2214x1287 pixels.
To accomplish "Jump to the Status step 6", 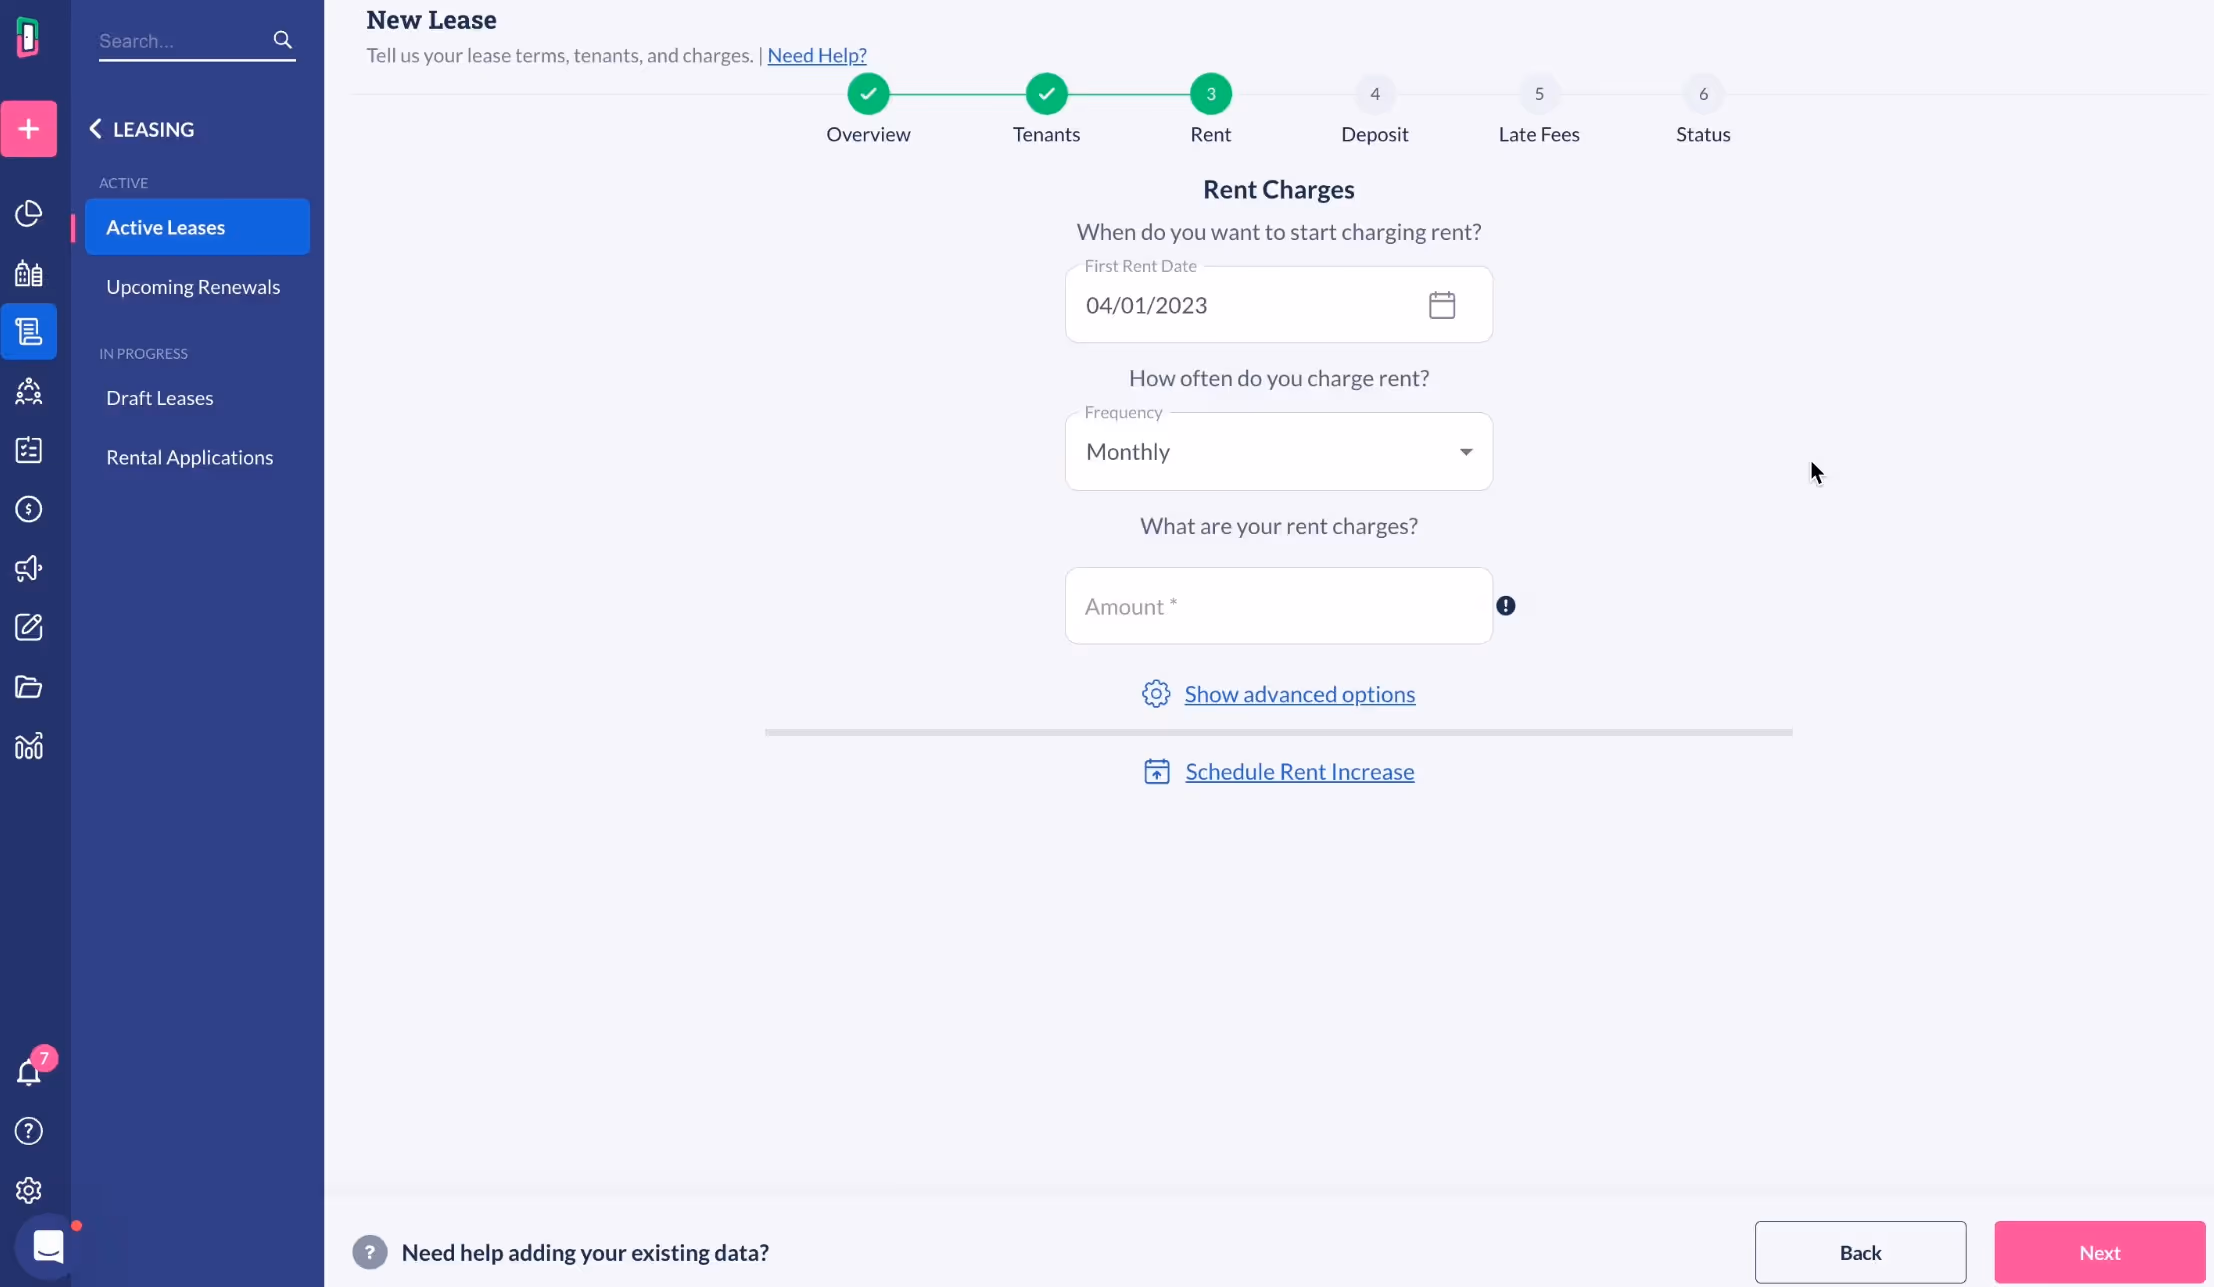I will point(1703,109).
